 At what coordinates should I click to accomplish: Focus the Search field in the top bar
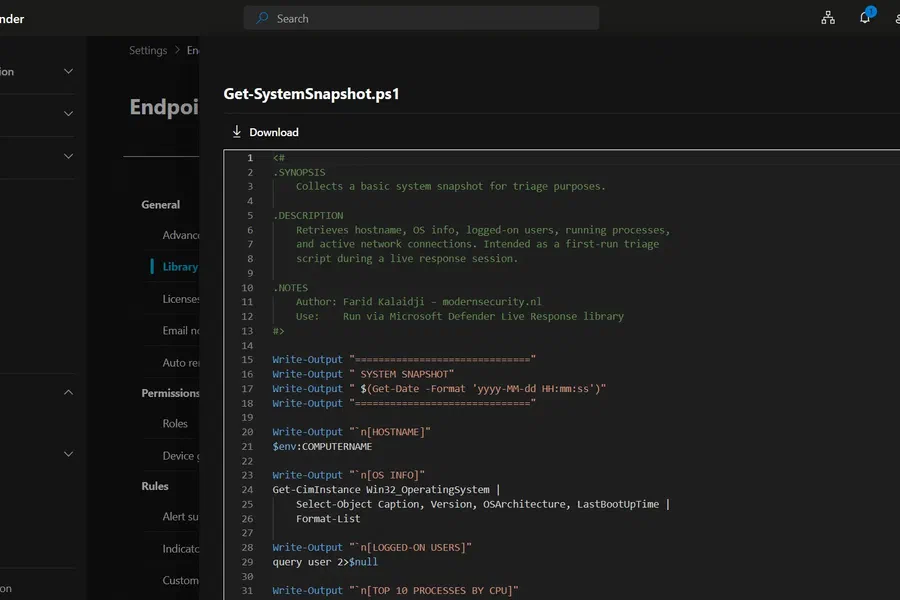click(x=421, y=18)
